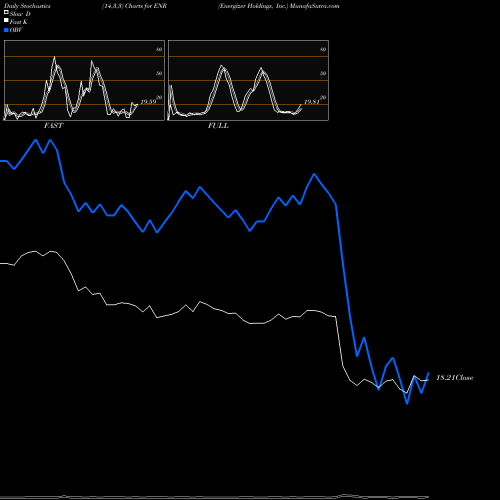Click the '(14,3,3) Charts for ENR' text
The width and height of the screenshot is (500, 500).
(x=134, y=6)
